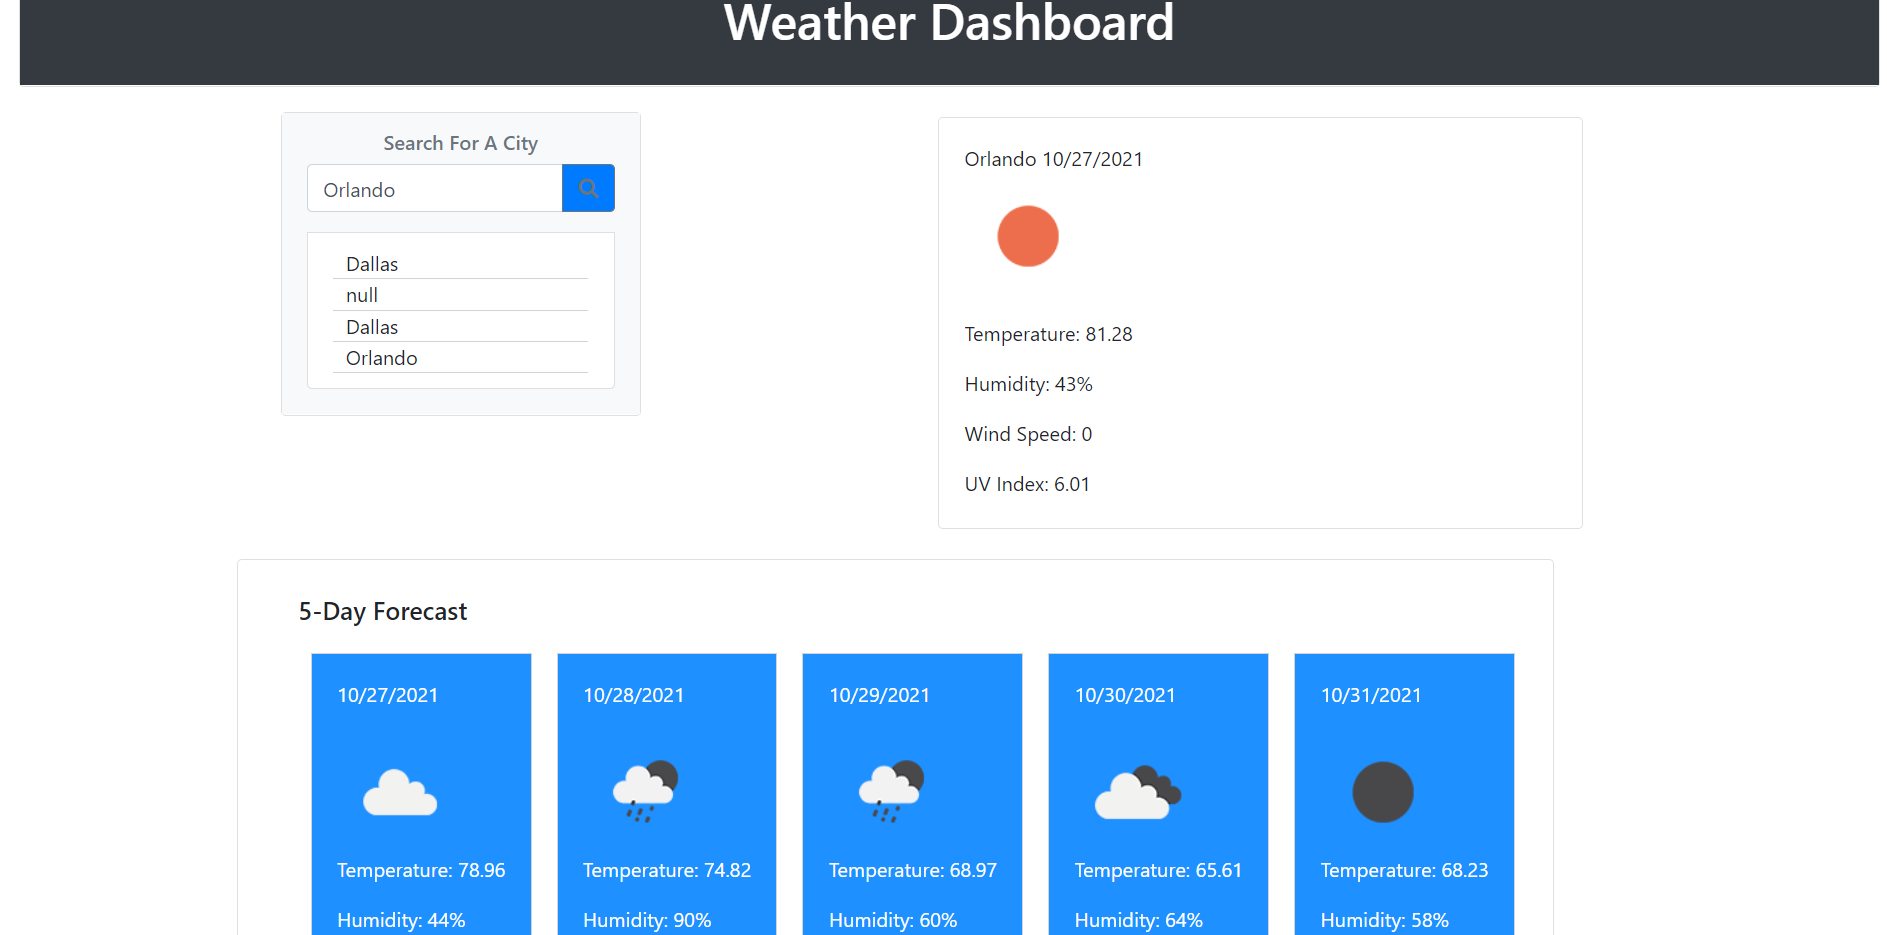
Task: Select the second Dallas entry above Orlando
Action: pos(460,327)
